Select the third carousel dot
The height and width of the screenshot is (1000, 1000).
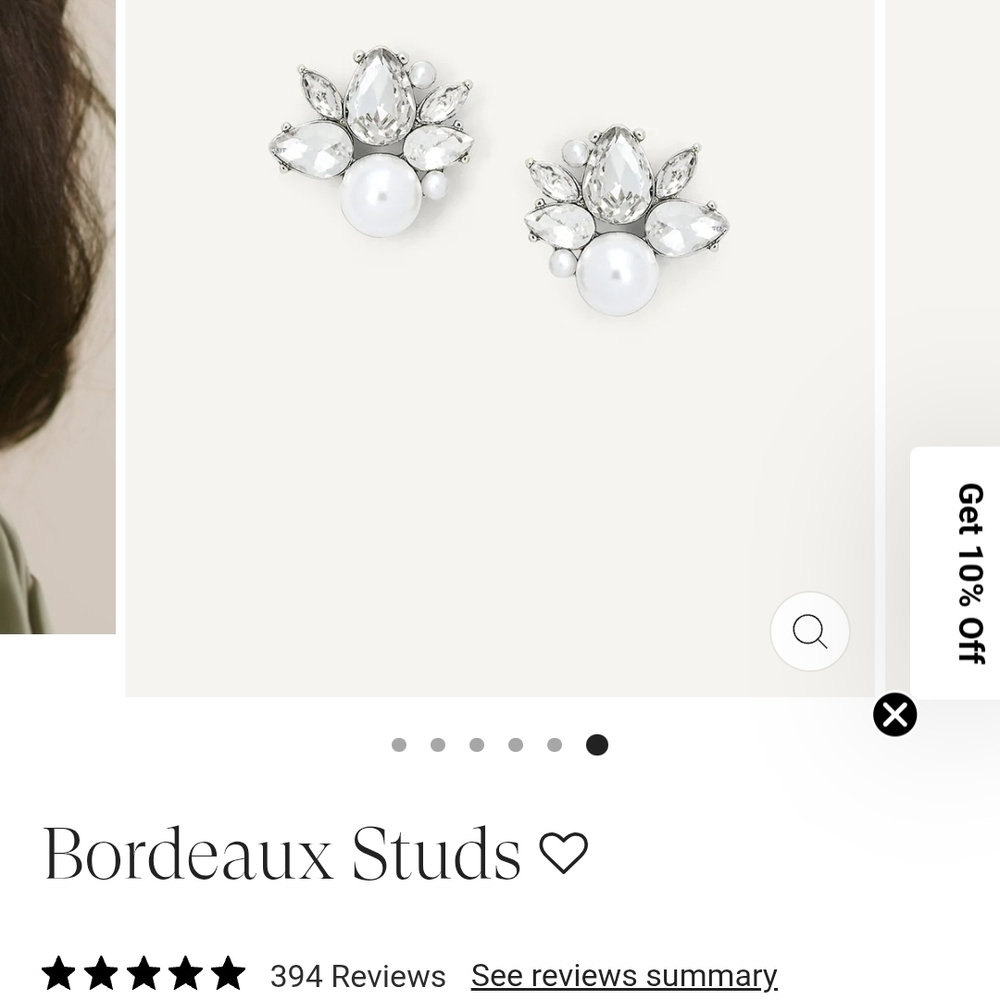coord(478,743)
